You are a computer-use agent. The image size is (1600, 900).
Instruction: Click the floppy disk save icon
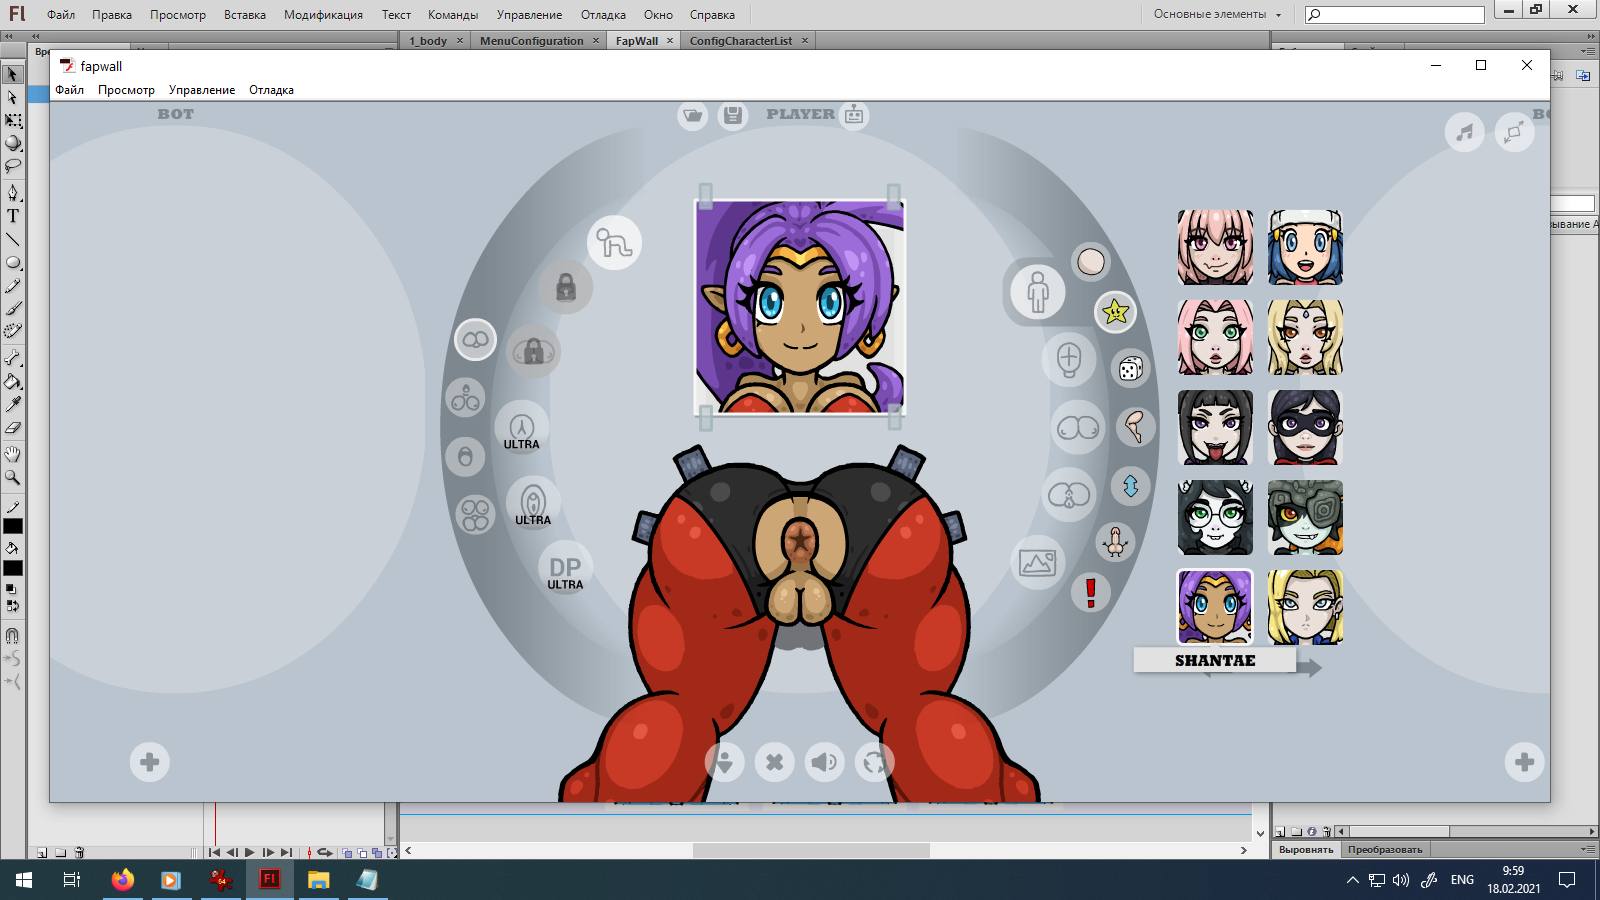tap(733, 115)
